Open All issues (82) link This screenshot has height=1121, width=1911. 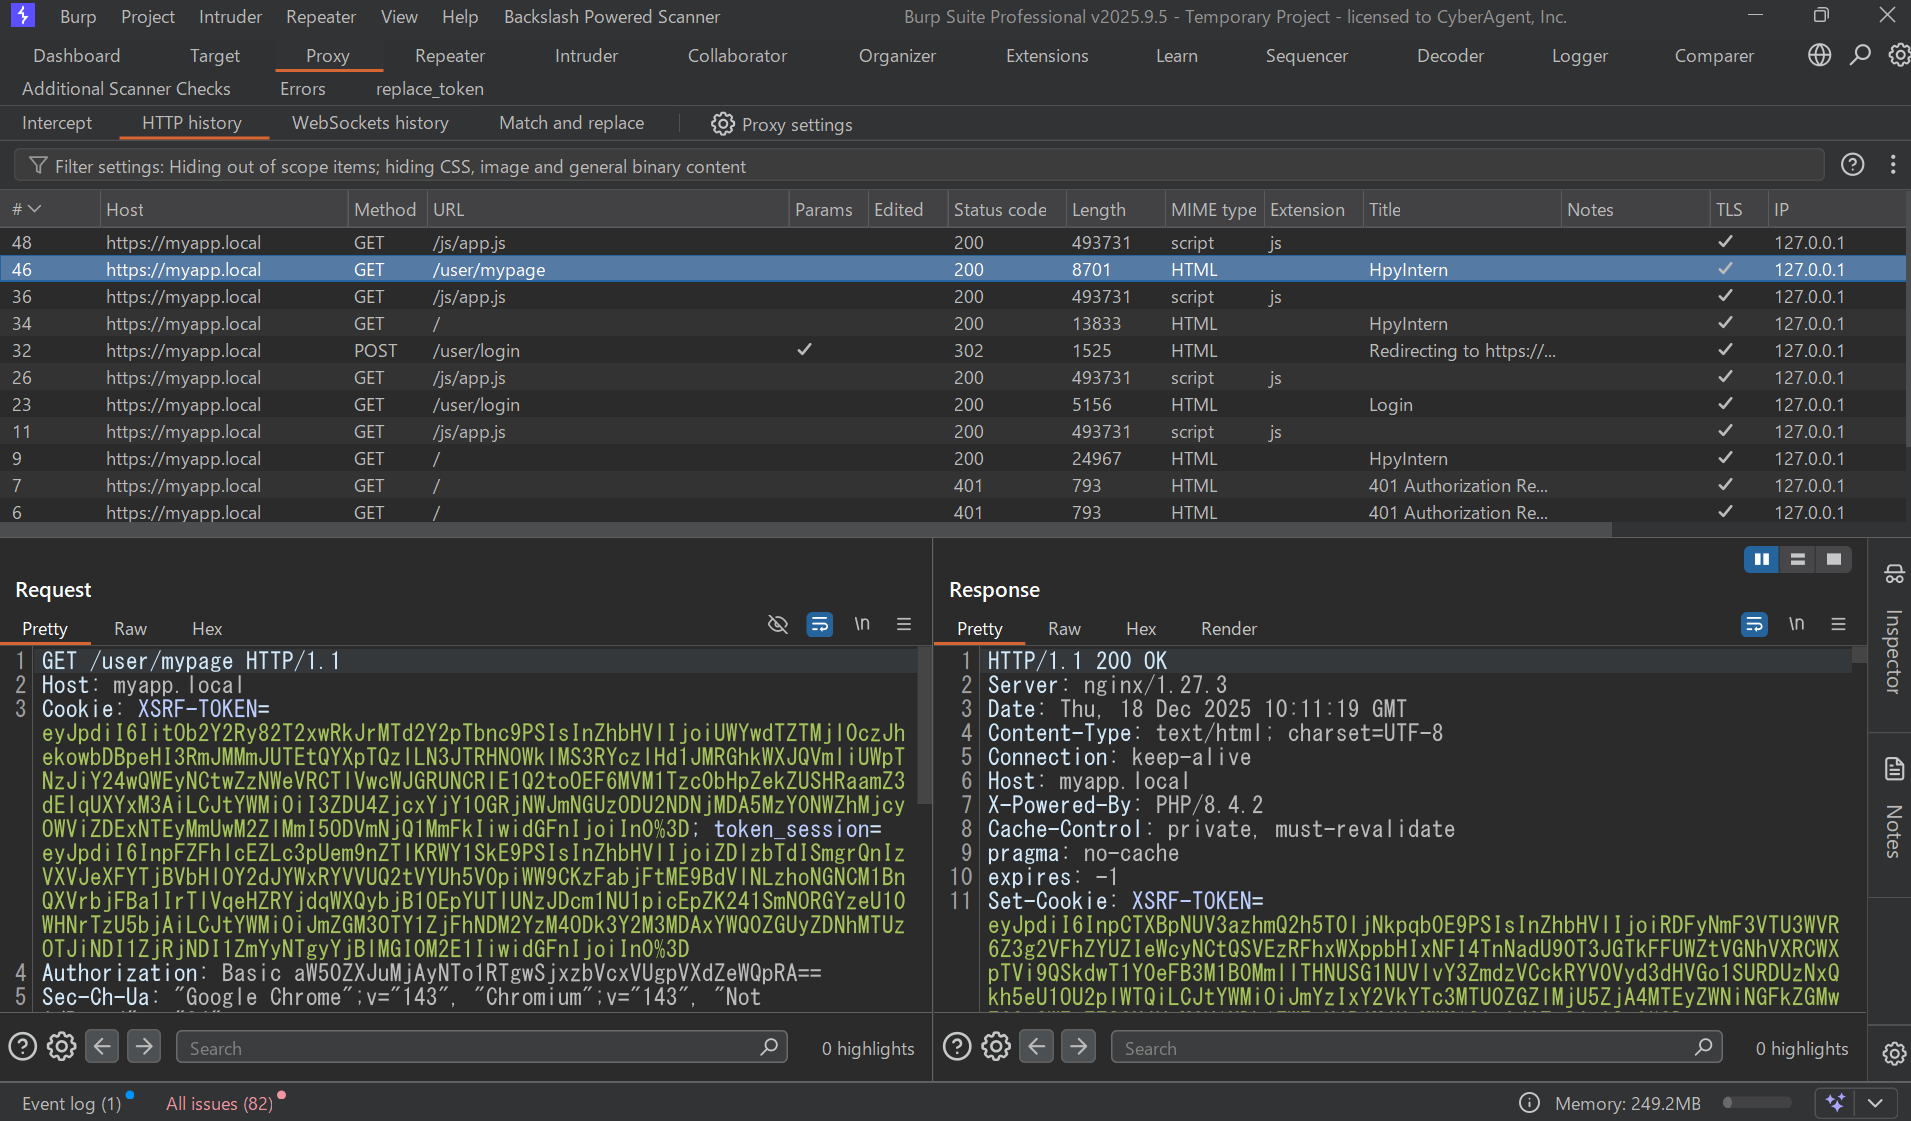coord(219,1103)
